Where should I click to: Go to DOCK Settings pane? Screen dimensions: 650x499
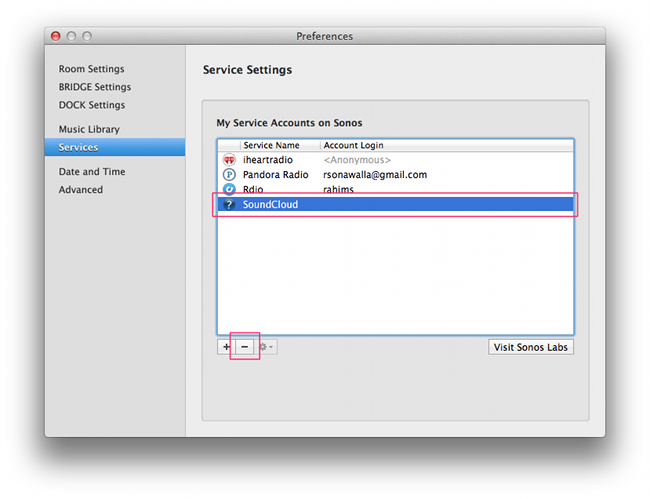point(91,105)
